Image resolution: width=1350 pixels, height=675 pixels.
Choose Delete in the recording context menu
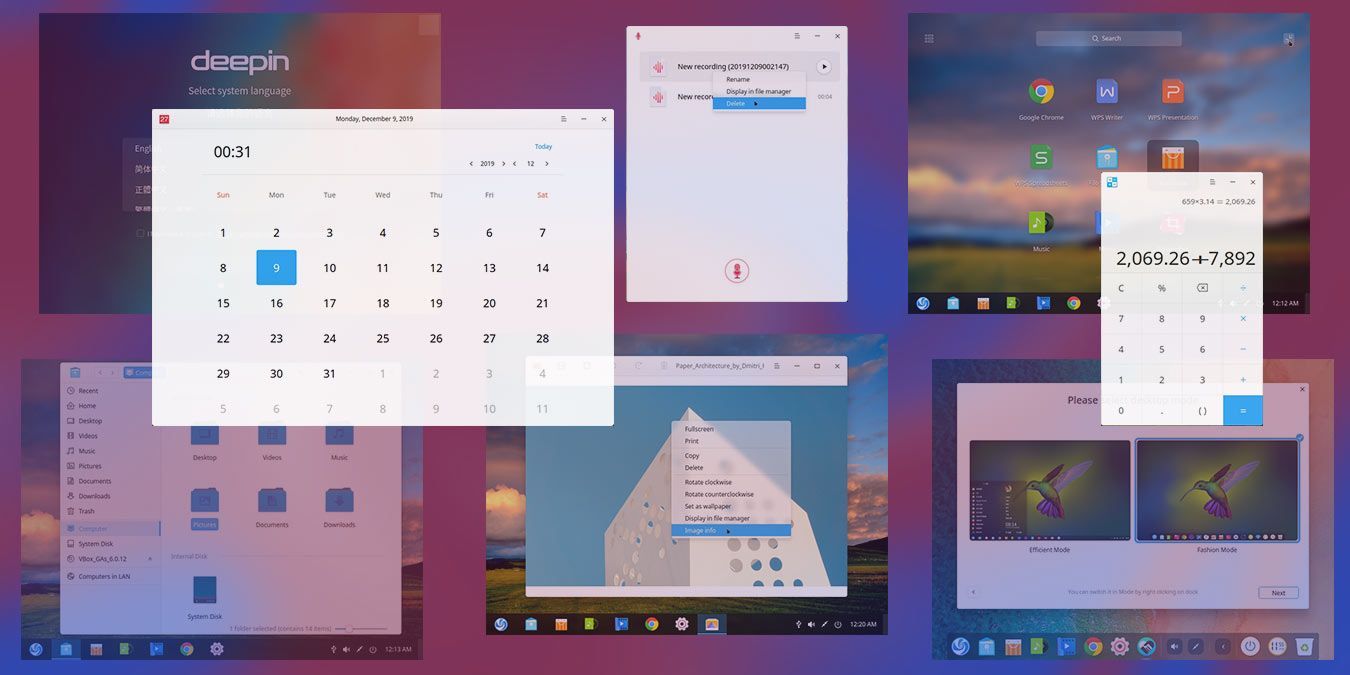pos(736,104)
